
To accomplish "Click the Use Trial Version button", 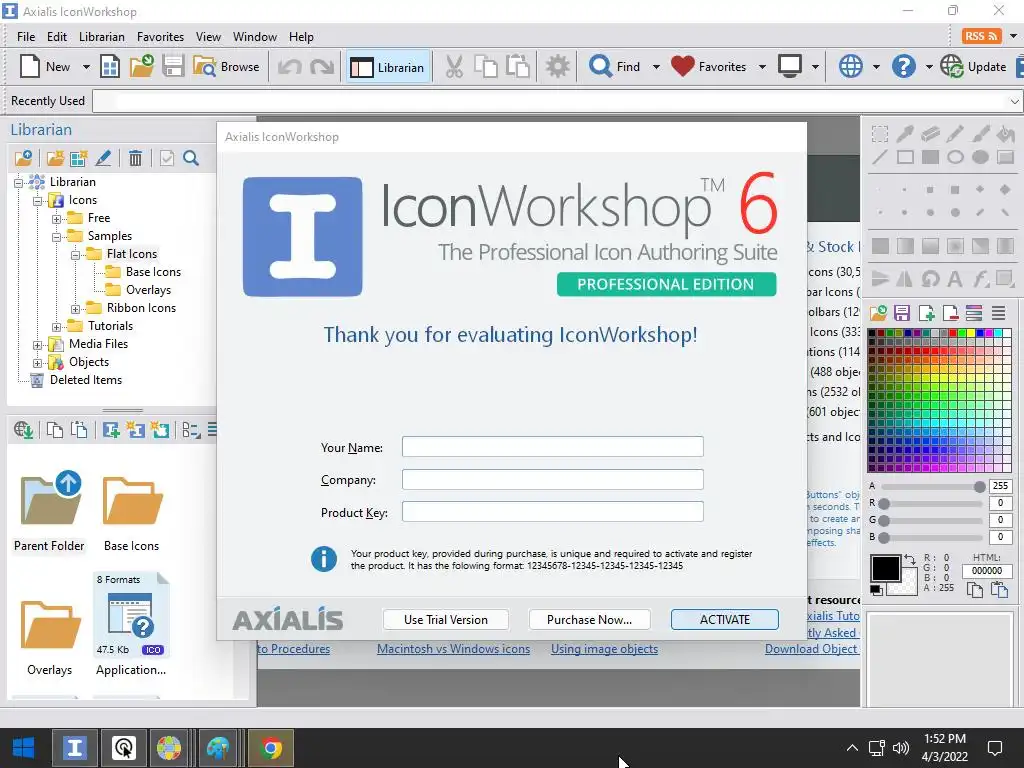I will pos(445,620).
